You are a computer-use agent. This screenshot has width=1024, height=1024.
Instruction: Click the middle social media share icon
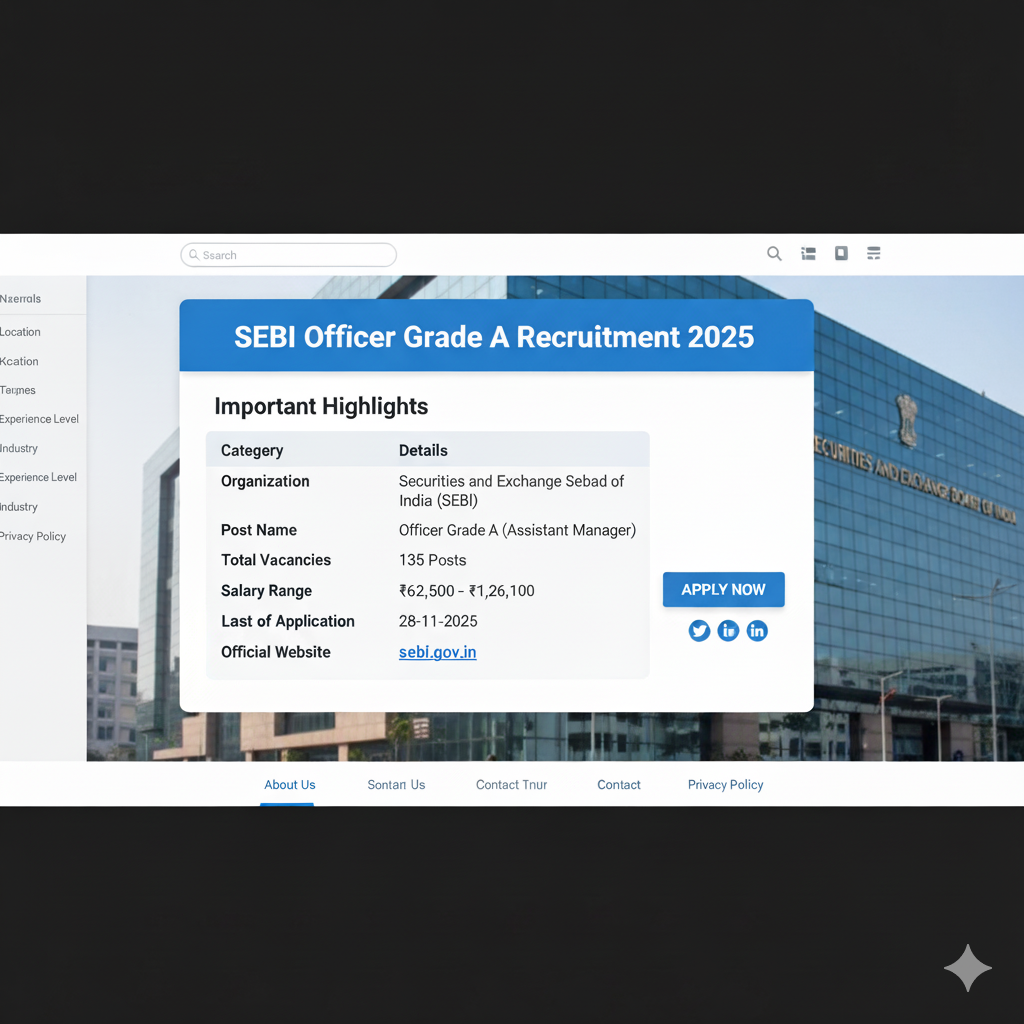point(728,630)
